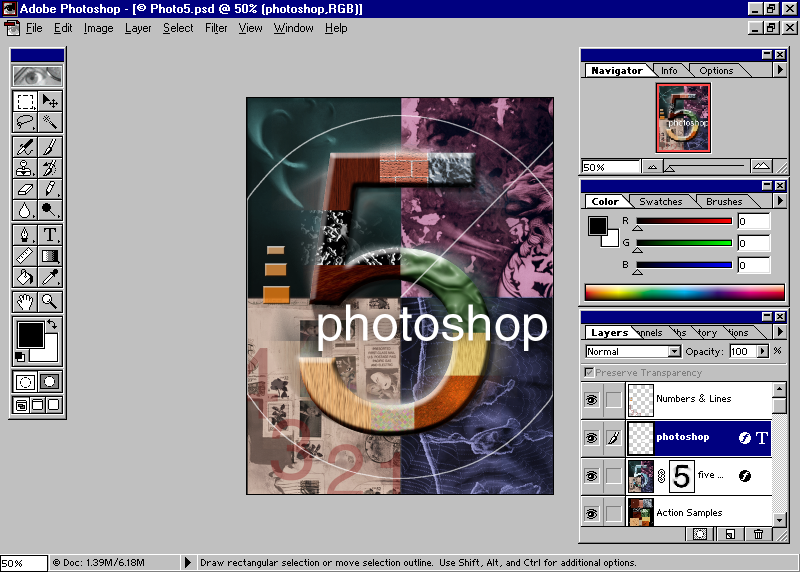This screenshot has width=800, height=572.
Task: Click the zoom percentage field in status bar
Action: 23,563
